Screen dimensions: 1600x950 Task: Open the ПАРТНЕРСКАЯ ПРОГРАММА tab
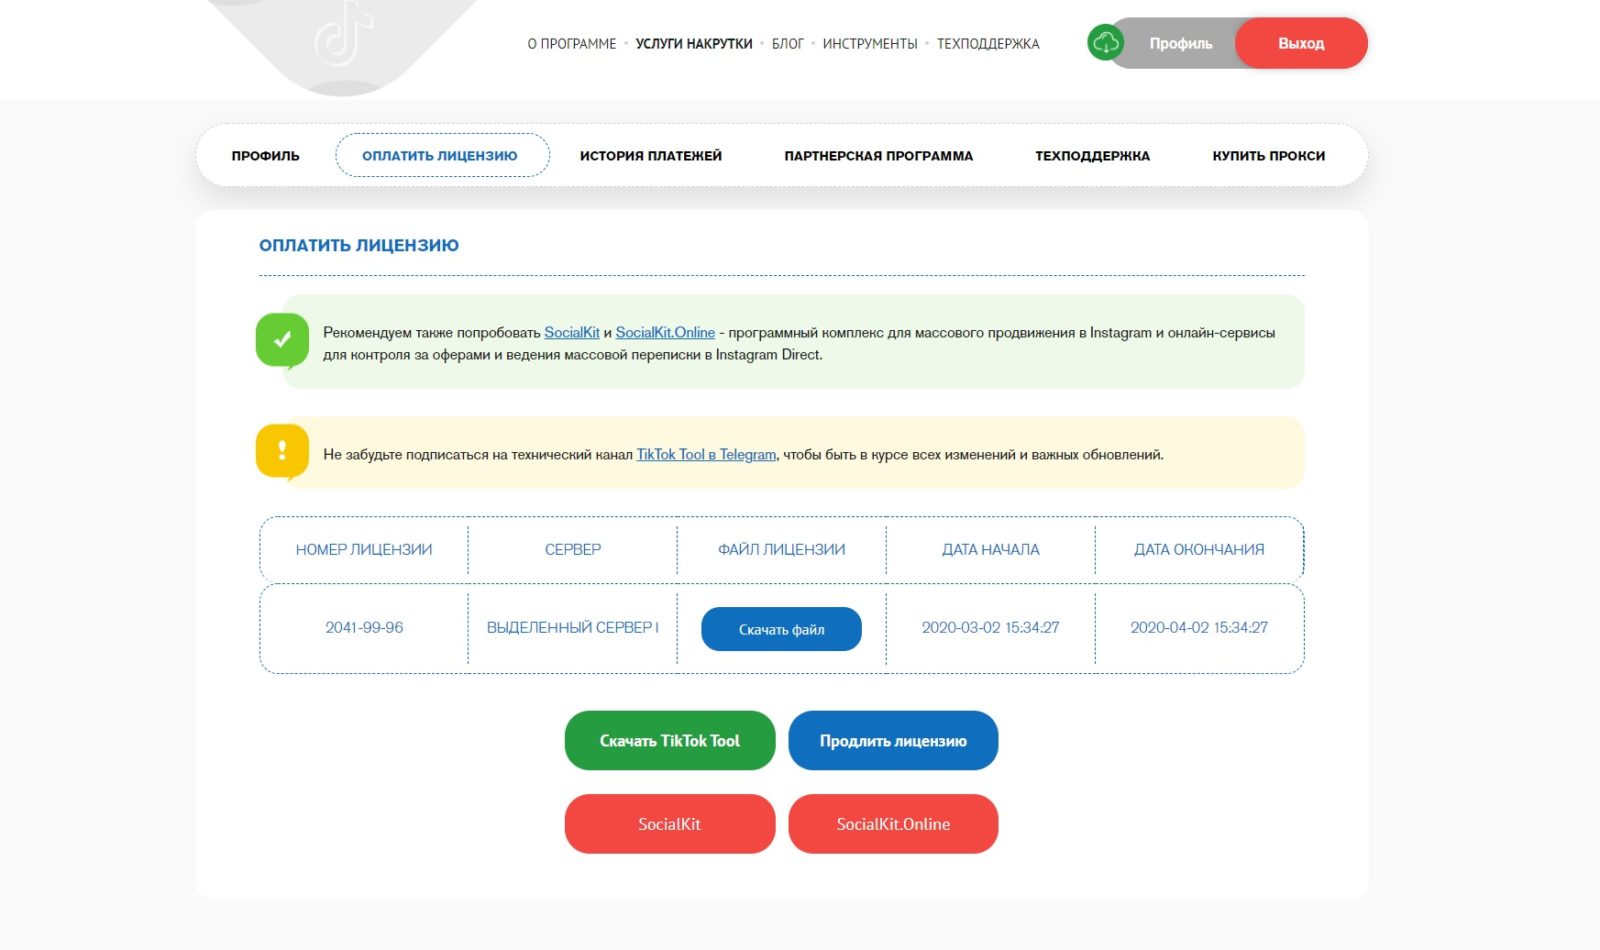[879, 156]
